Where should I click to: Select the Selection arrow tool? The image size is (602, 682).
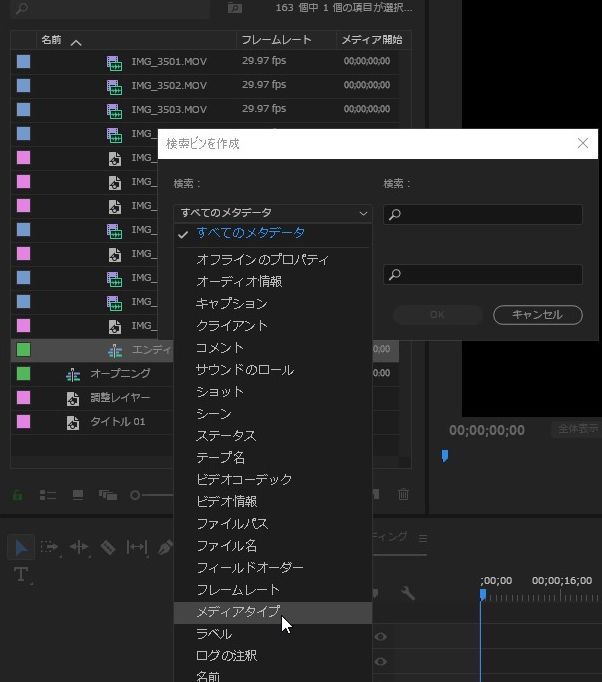pyautogui.click(x=20, y=547)
